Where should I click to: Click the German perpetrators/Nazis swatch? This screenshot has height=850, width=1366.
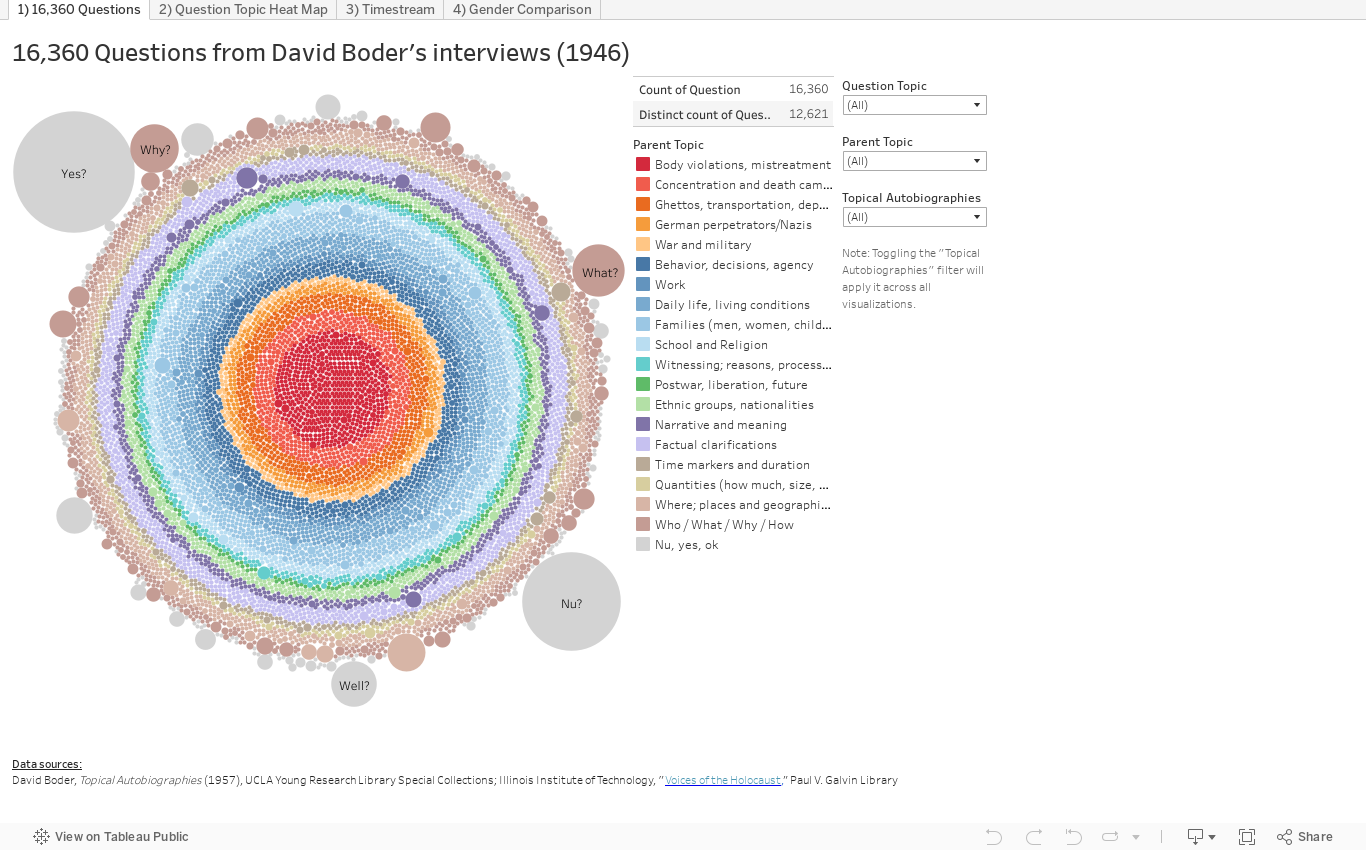click(643, 224)
